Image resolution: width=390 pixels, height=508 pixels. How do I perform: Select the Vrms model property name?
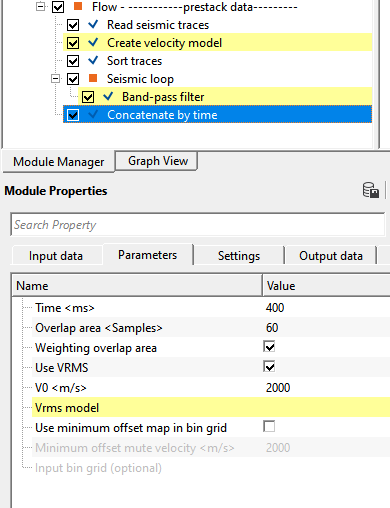(x=67, y=407)
